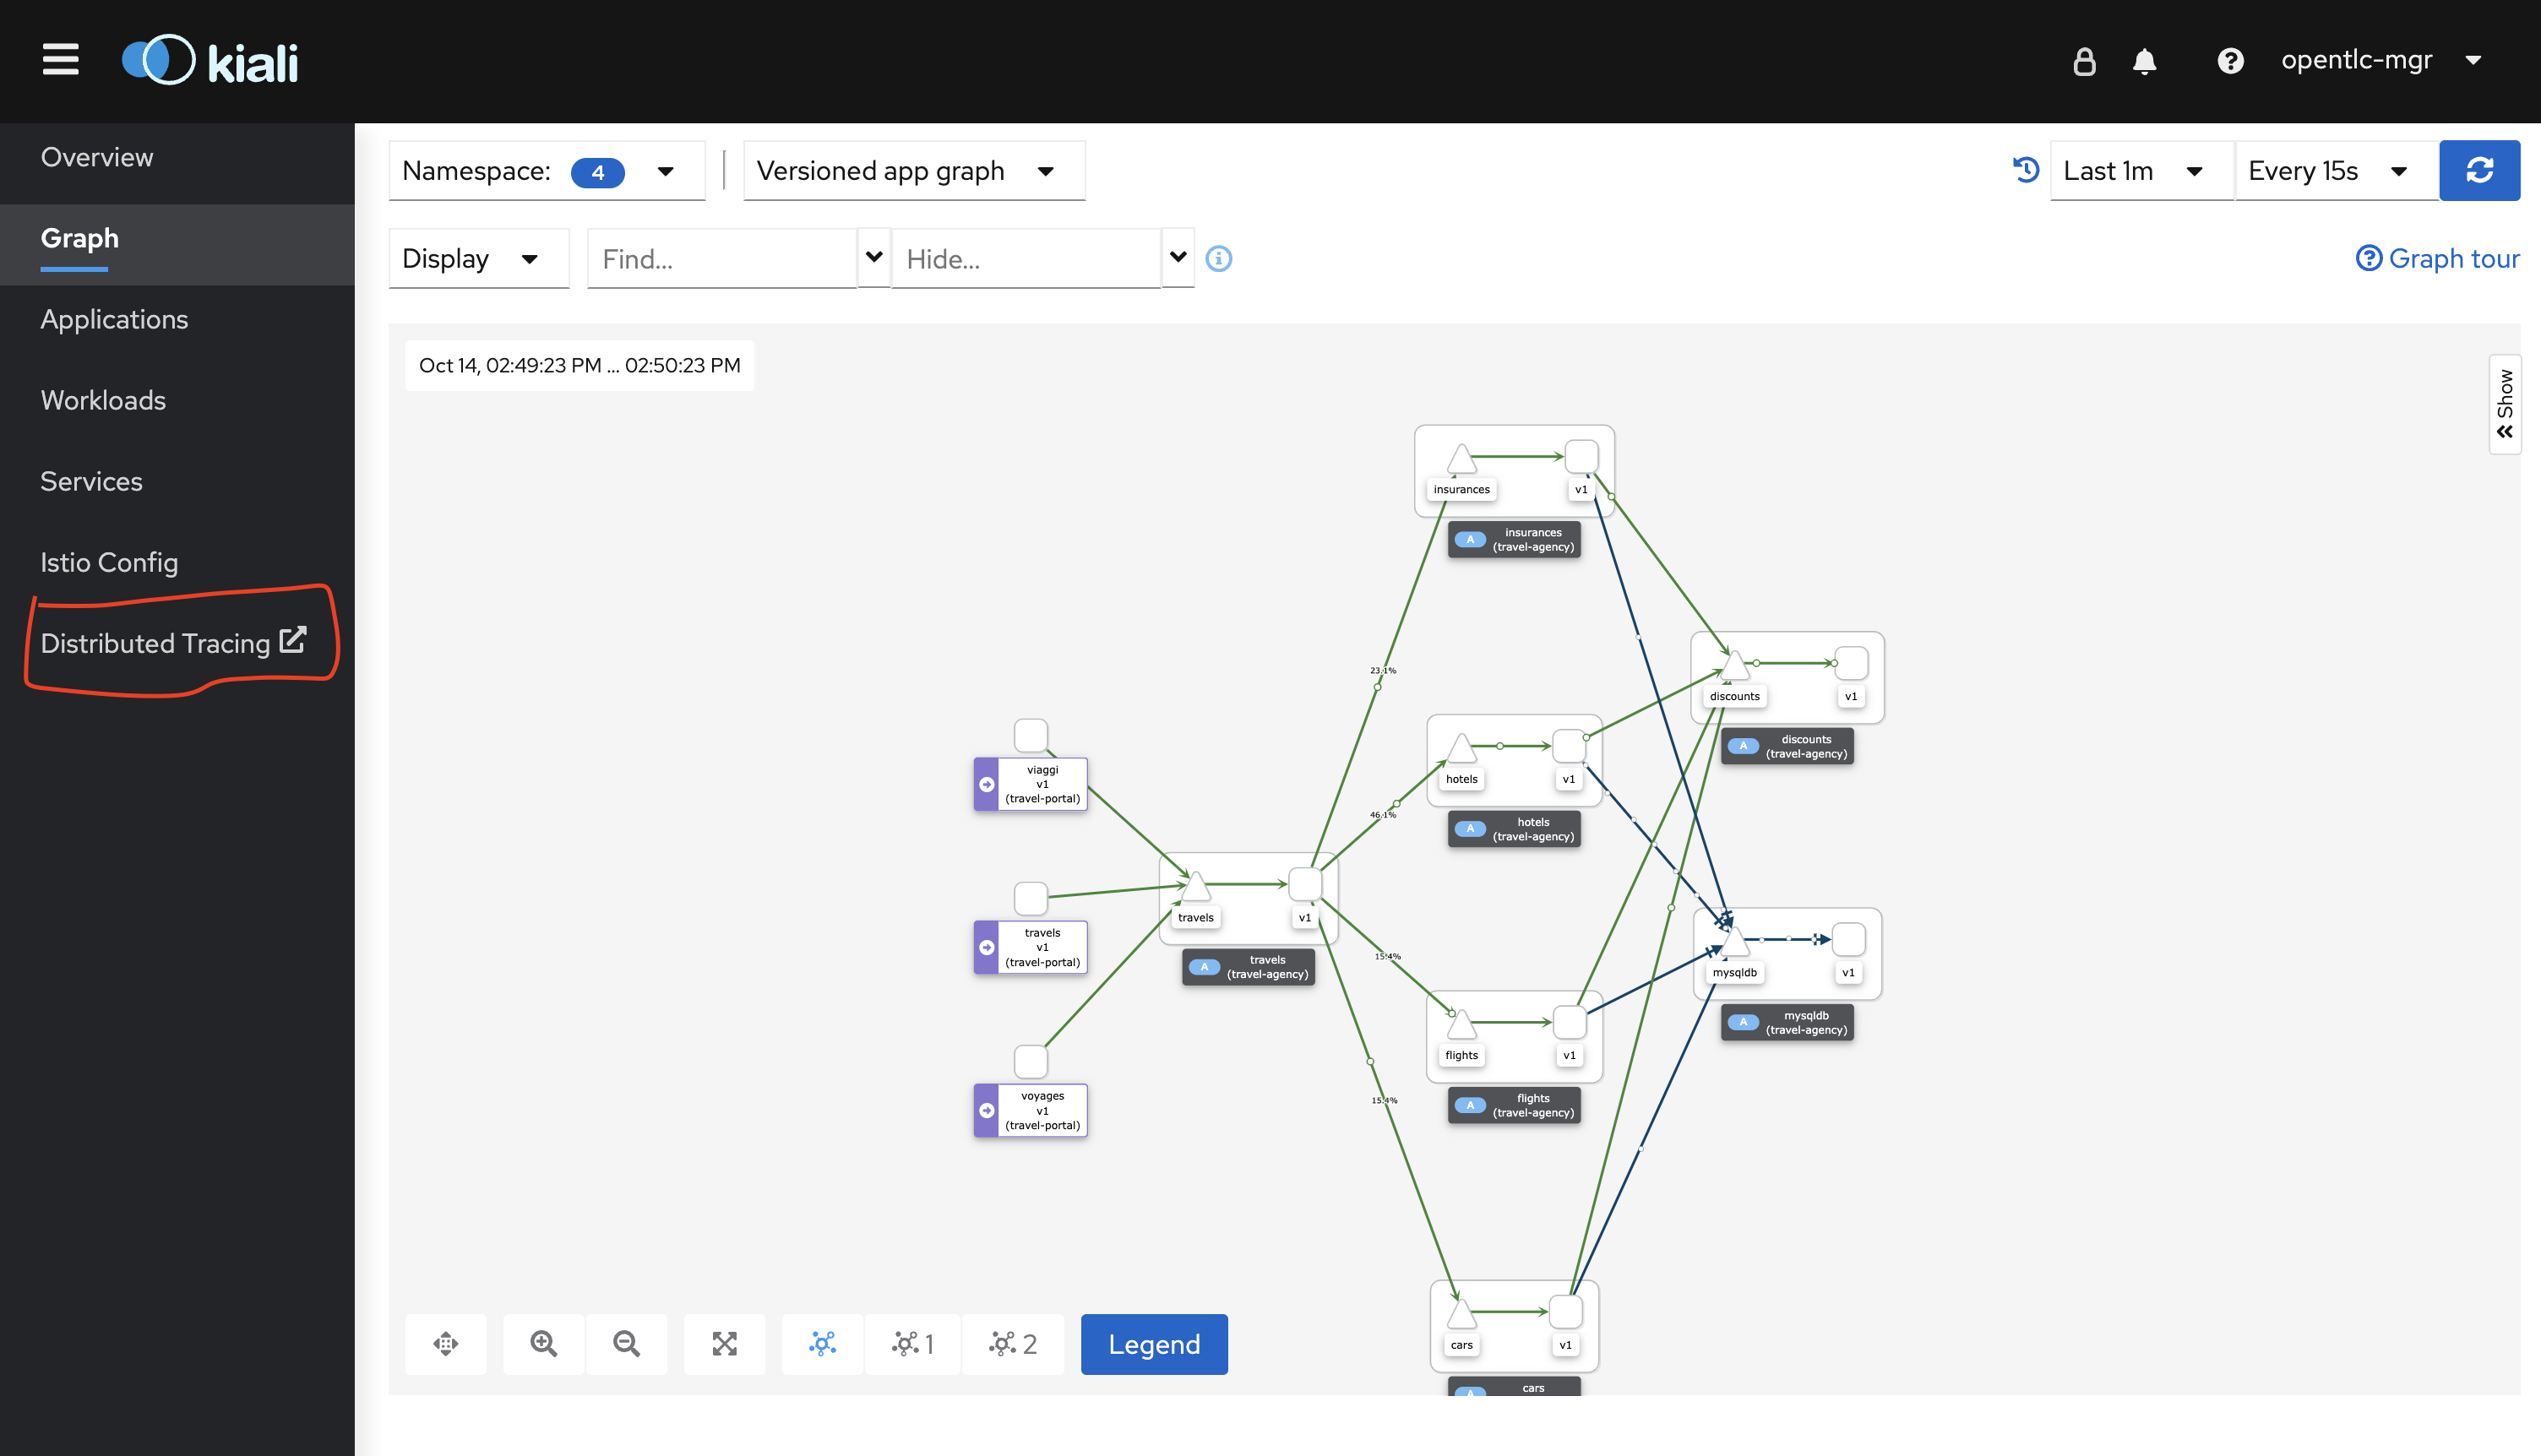Click the Every 15s refresh interval dropdown
Screen dimensions: 2541x1456
coord(2330,171)
